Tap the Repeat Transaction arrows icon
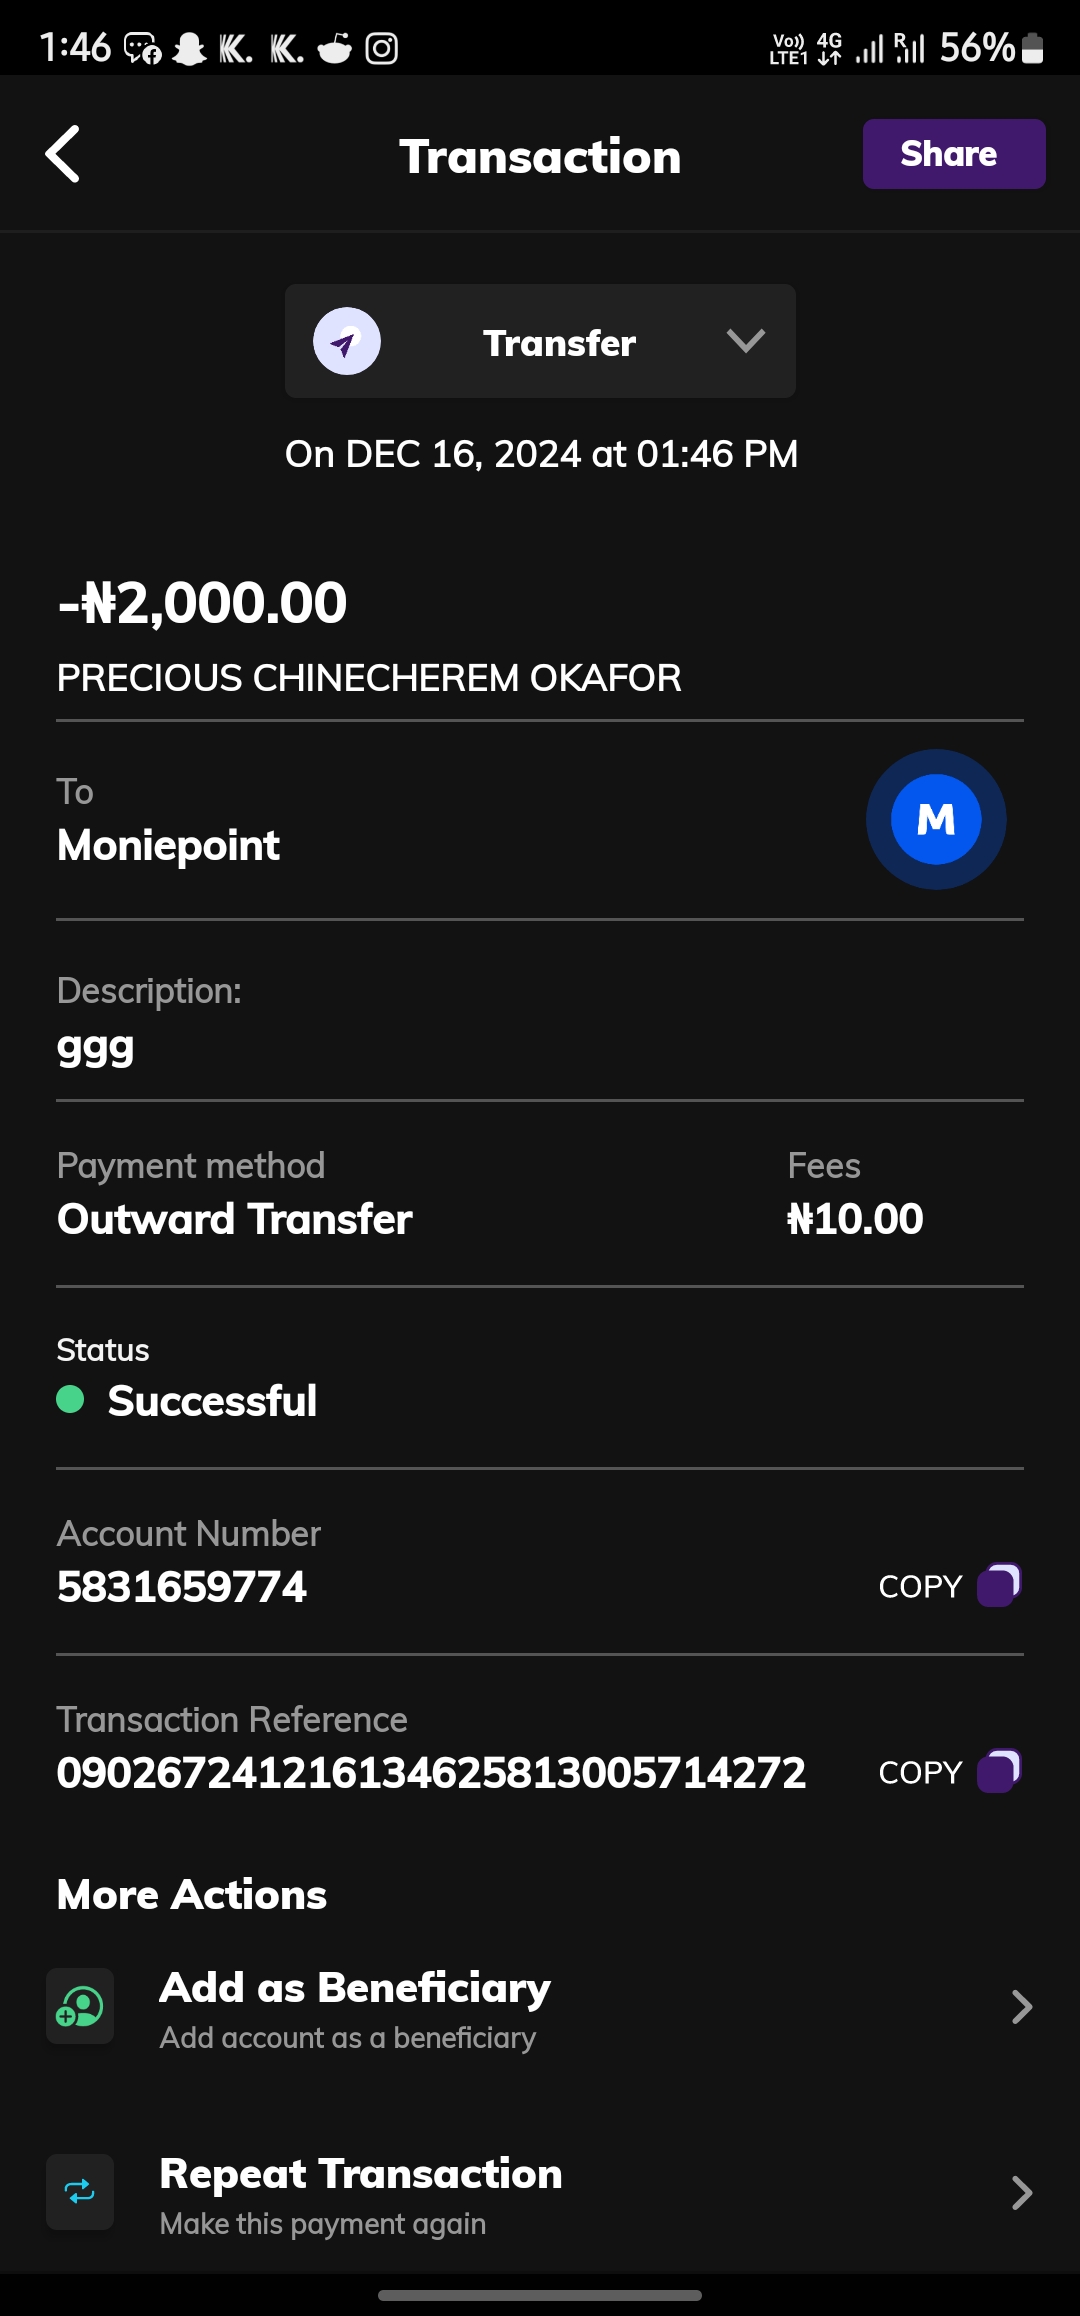 80,2192
